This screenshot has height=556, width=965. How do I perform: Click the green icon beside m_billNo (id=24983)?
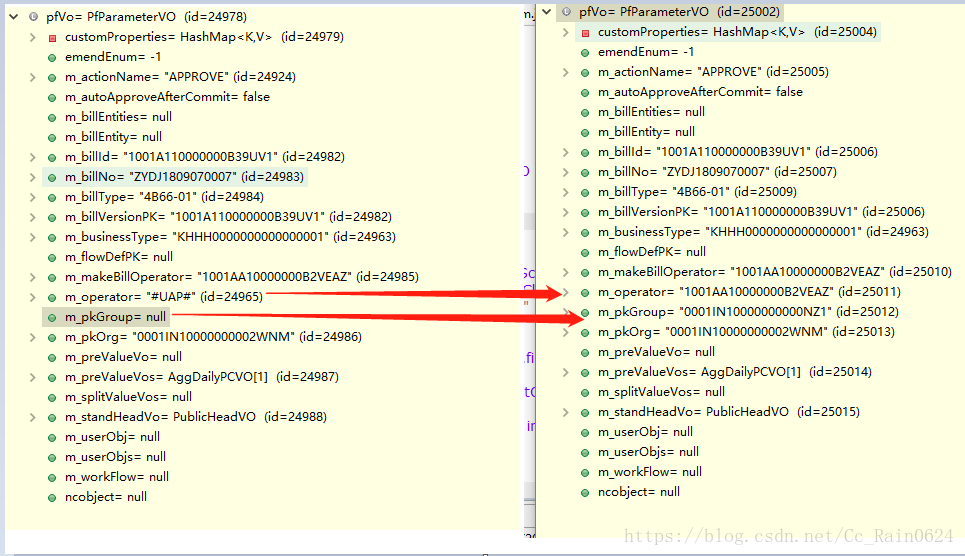[x=52, y=178]
